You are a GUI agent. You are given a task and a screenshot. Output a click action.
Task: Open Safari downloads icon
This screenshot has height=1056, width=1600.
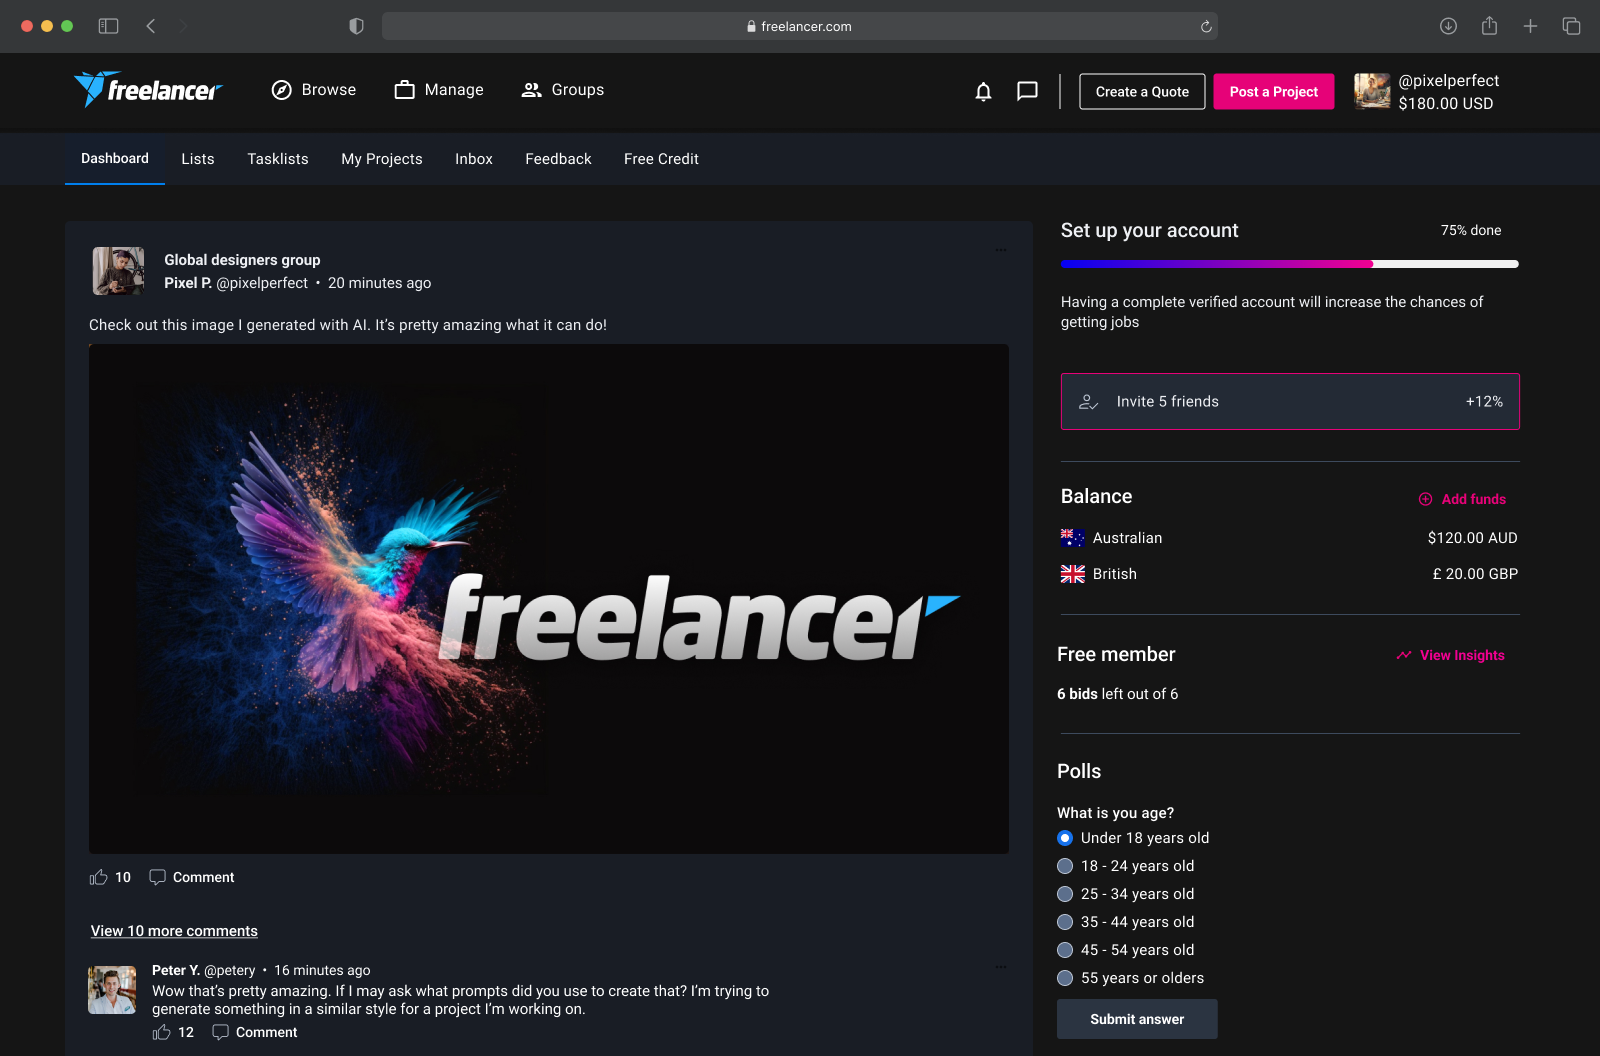pos(1448,26)
